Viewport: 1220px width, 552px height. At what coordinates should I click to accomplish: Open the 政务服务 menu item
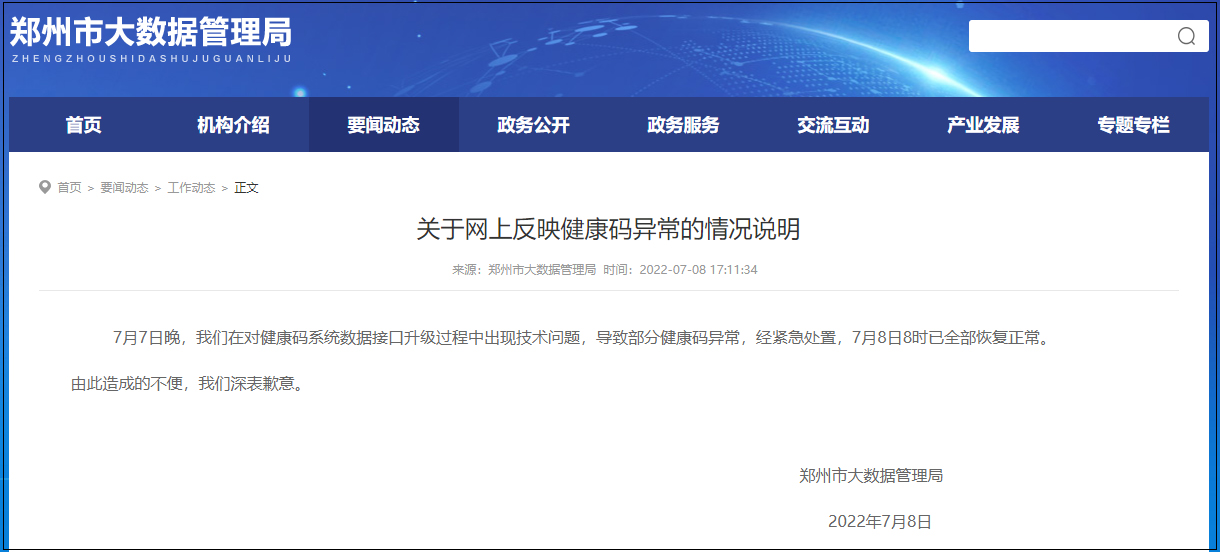point(684,125)
